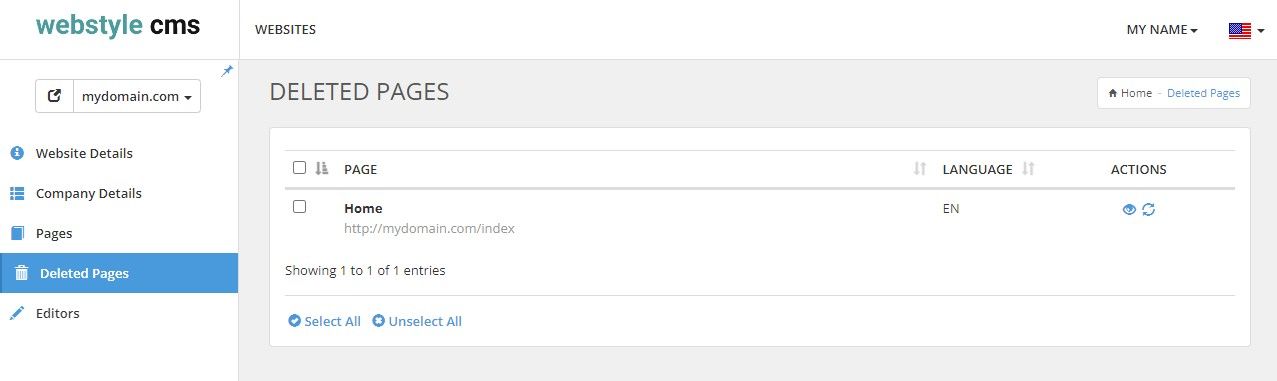Click the Pages book icon
Viewport: 1277px width, 381px height.
[x=16, y=233]
